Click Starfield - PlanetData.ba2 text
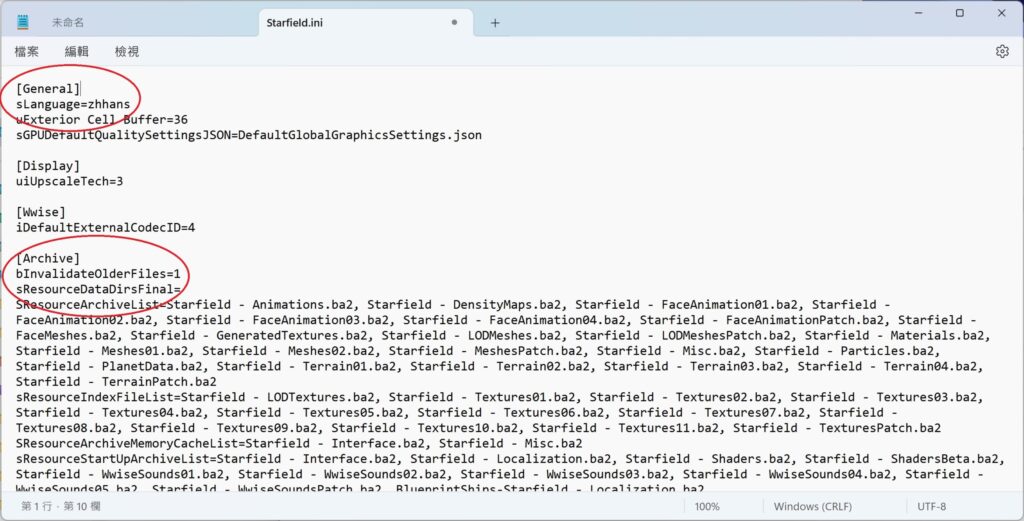1024x521 pixels. pyautogui.click(x=109, y=366)
